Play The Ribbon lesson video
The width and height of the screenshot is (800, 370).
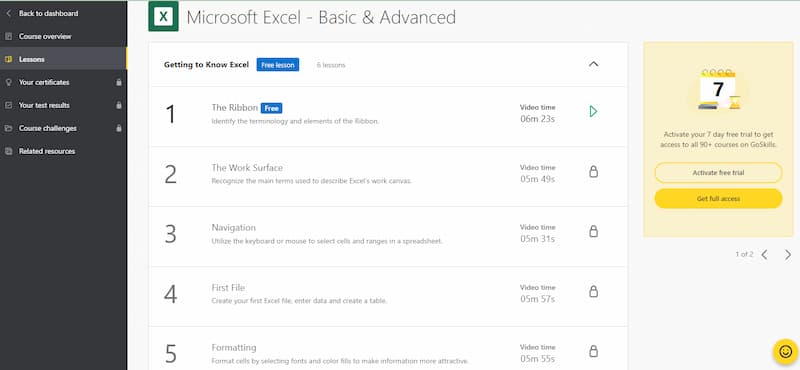[593, 111]
